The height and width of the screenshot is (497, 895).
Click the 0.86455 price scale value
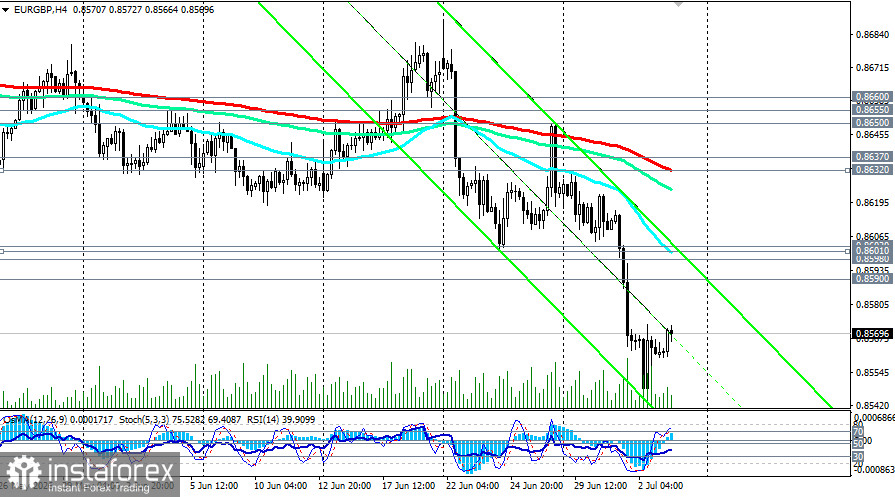coord(873,135)
